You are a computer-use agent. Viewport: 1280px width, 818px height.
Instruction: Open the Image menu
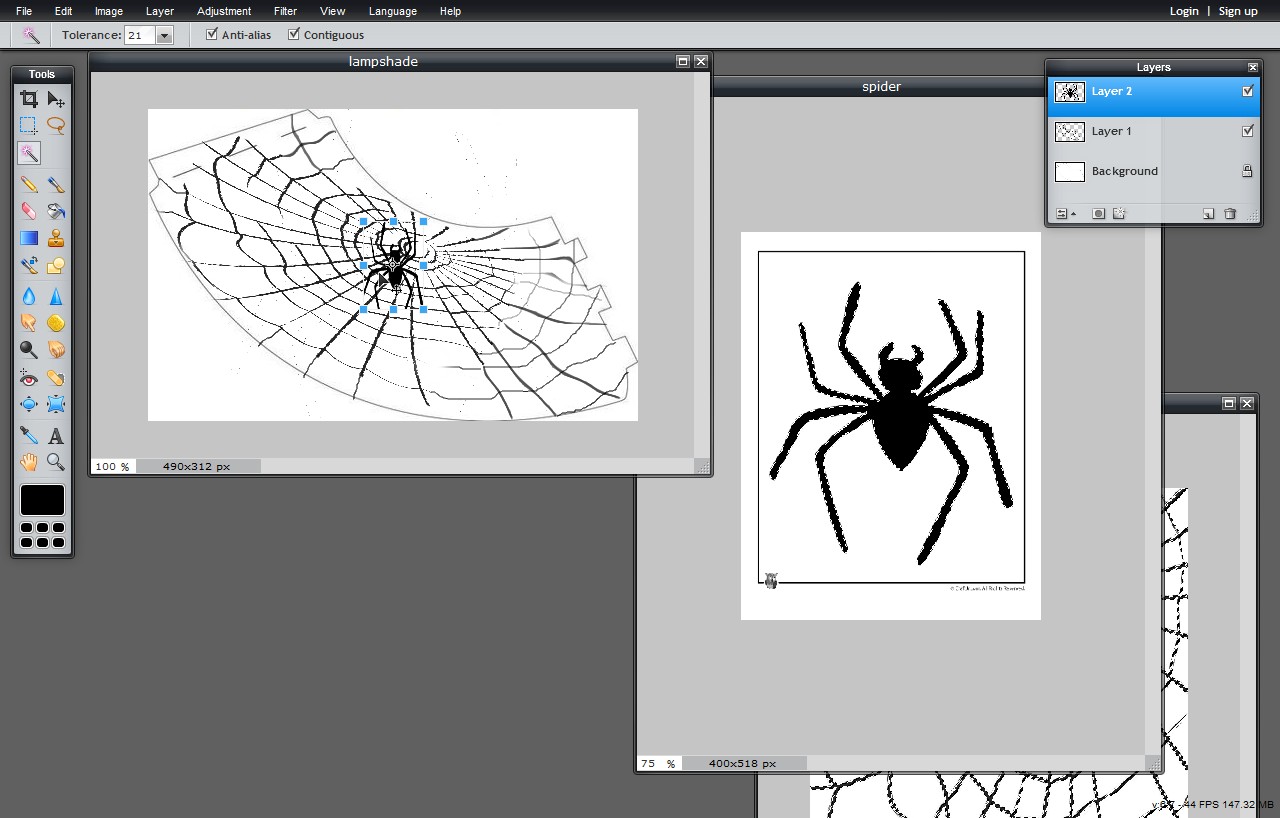pyautogui.click(x=109, y=11)
